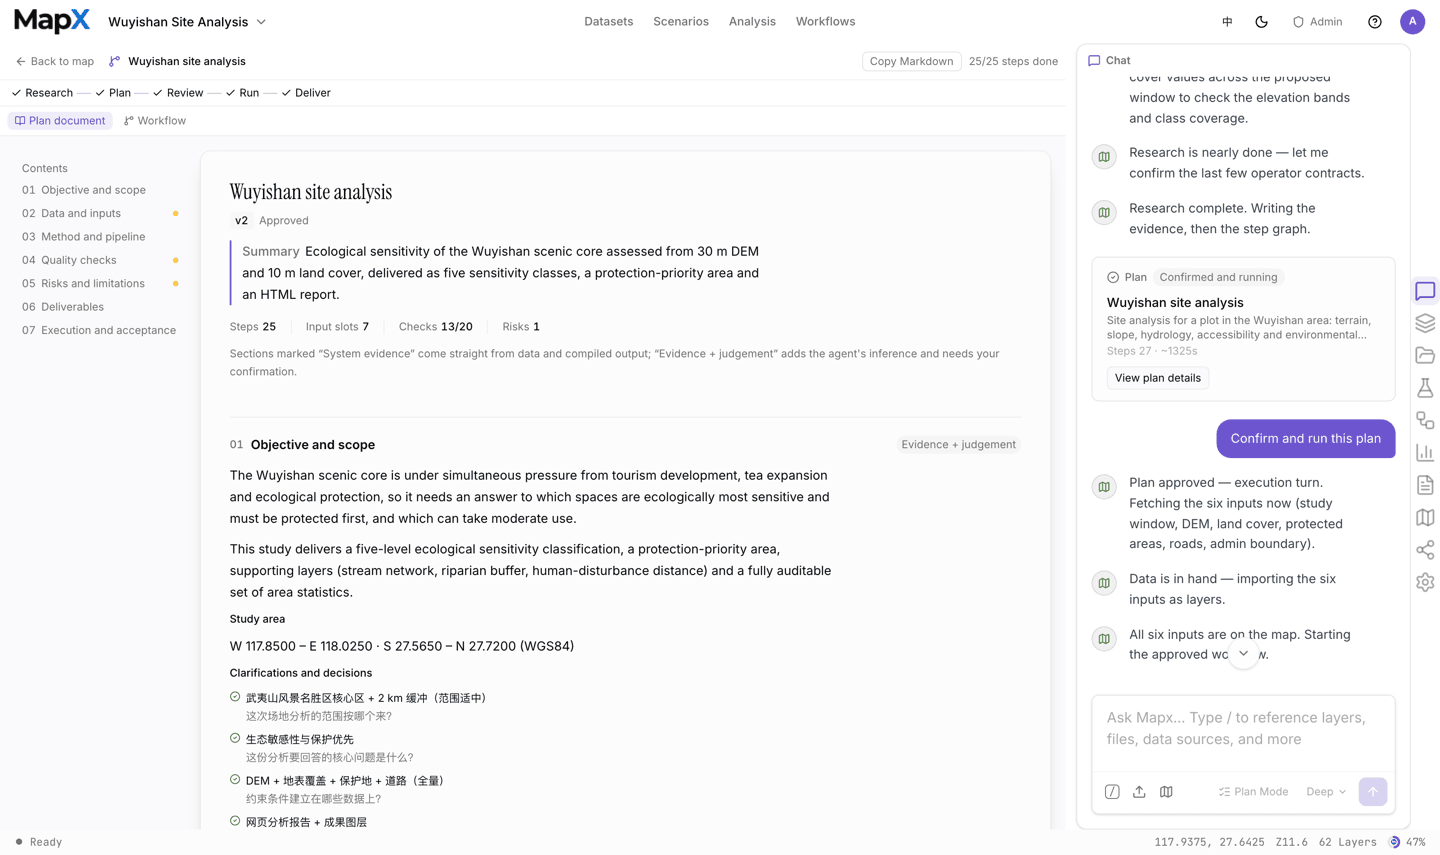Open the map icon in right sidebar
This screenshot has height=855, width=1440.
click(x=1425, y=517)
